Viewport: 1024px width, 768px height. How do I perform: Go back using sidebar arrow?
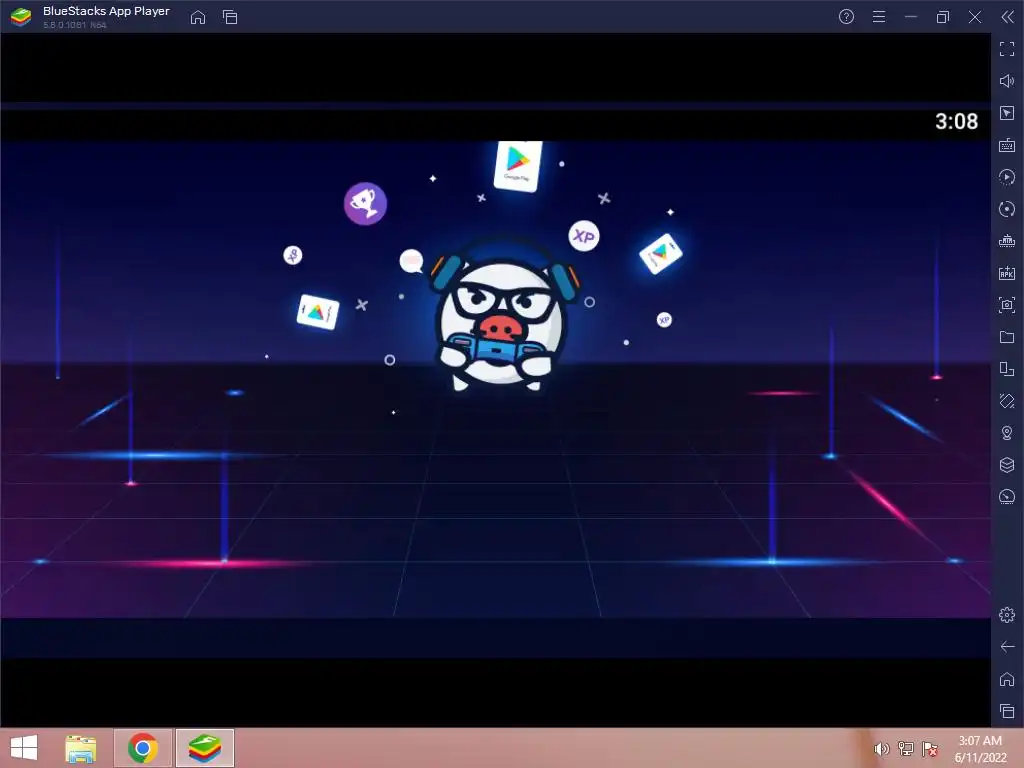click(x=1006, y=647)
